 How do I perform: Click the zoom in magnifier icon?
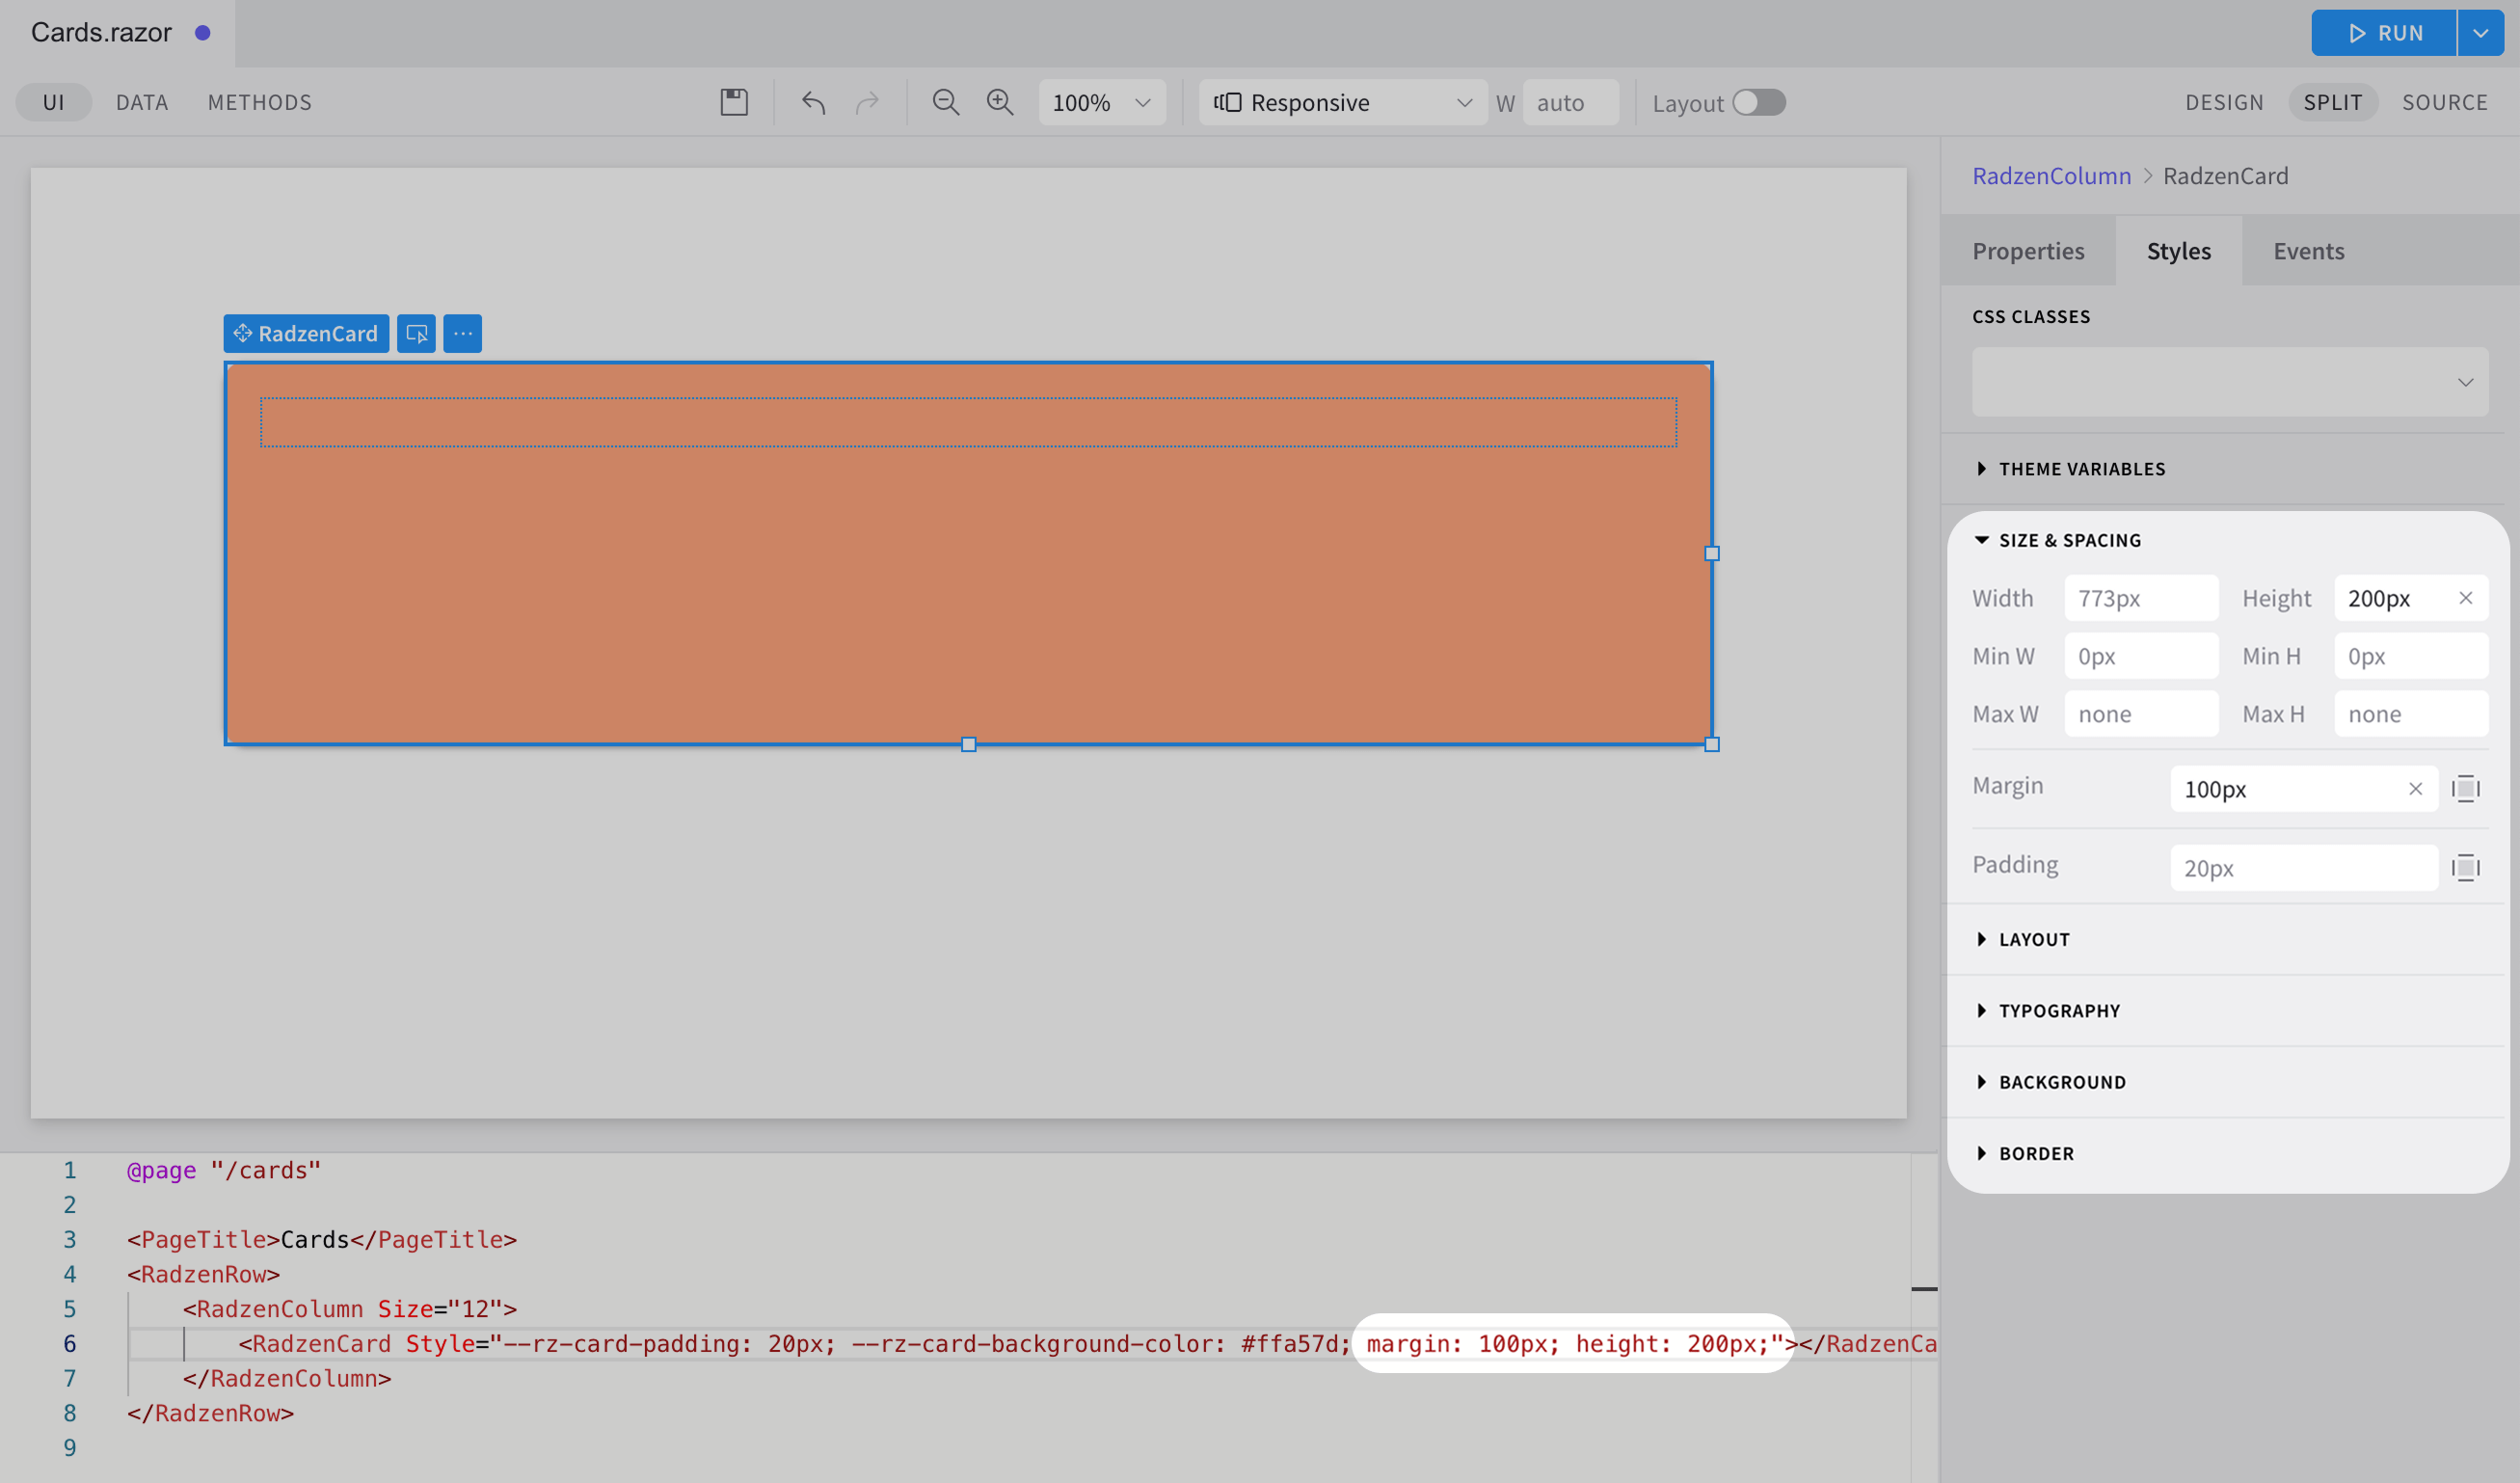pyautogui.click(x=999, y=102)
